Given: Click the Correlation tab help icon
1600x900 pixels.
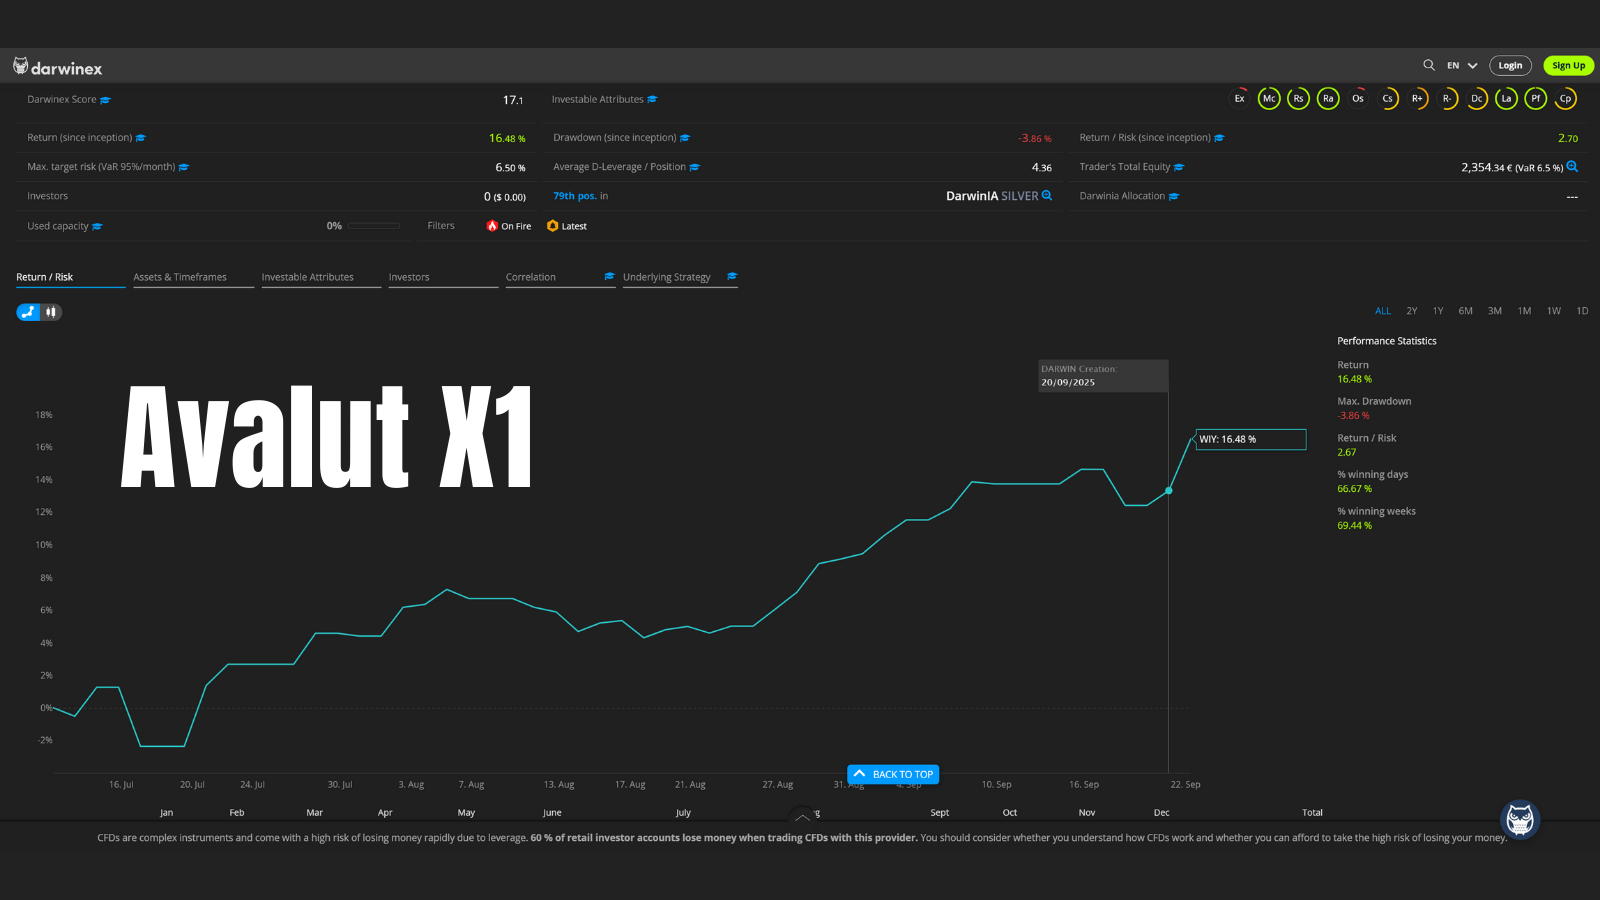Looking at the screenshot, I should click(x=609, y=276).
